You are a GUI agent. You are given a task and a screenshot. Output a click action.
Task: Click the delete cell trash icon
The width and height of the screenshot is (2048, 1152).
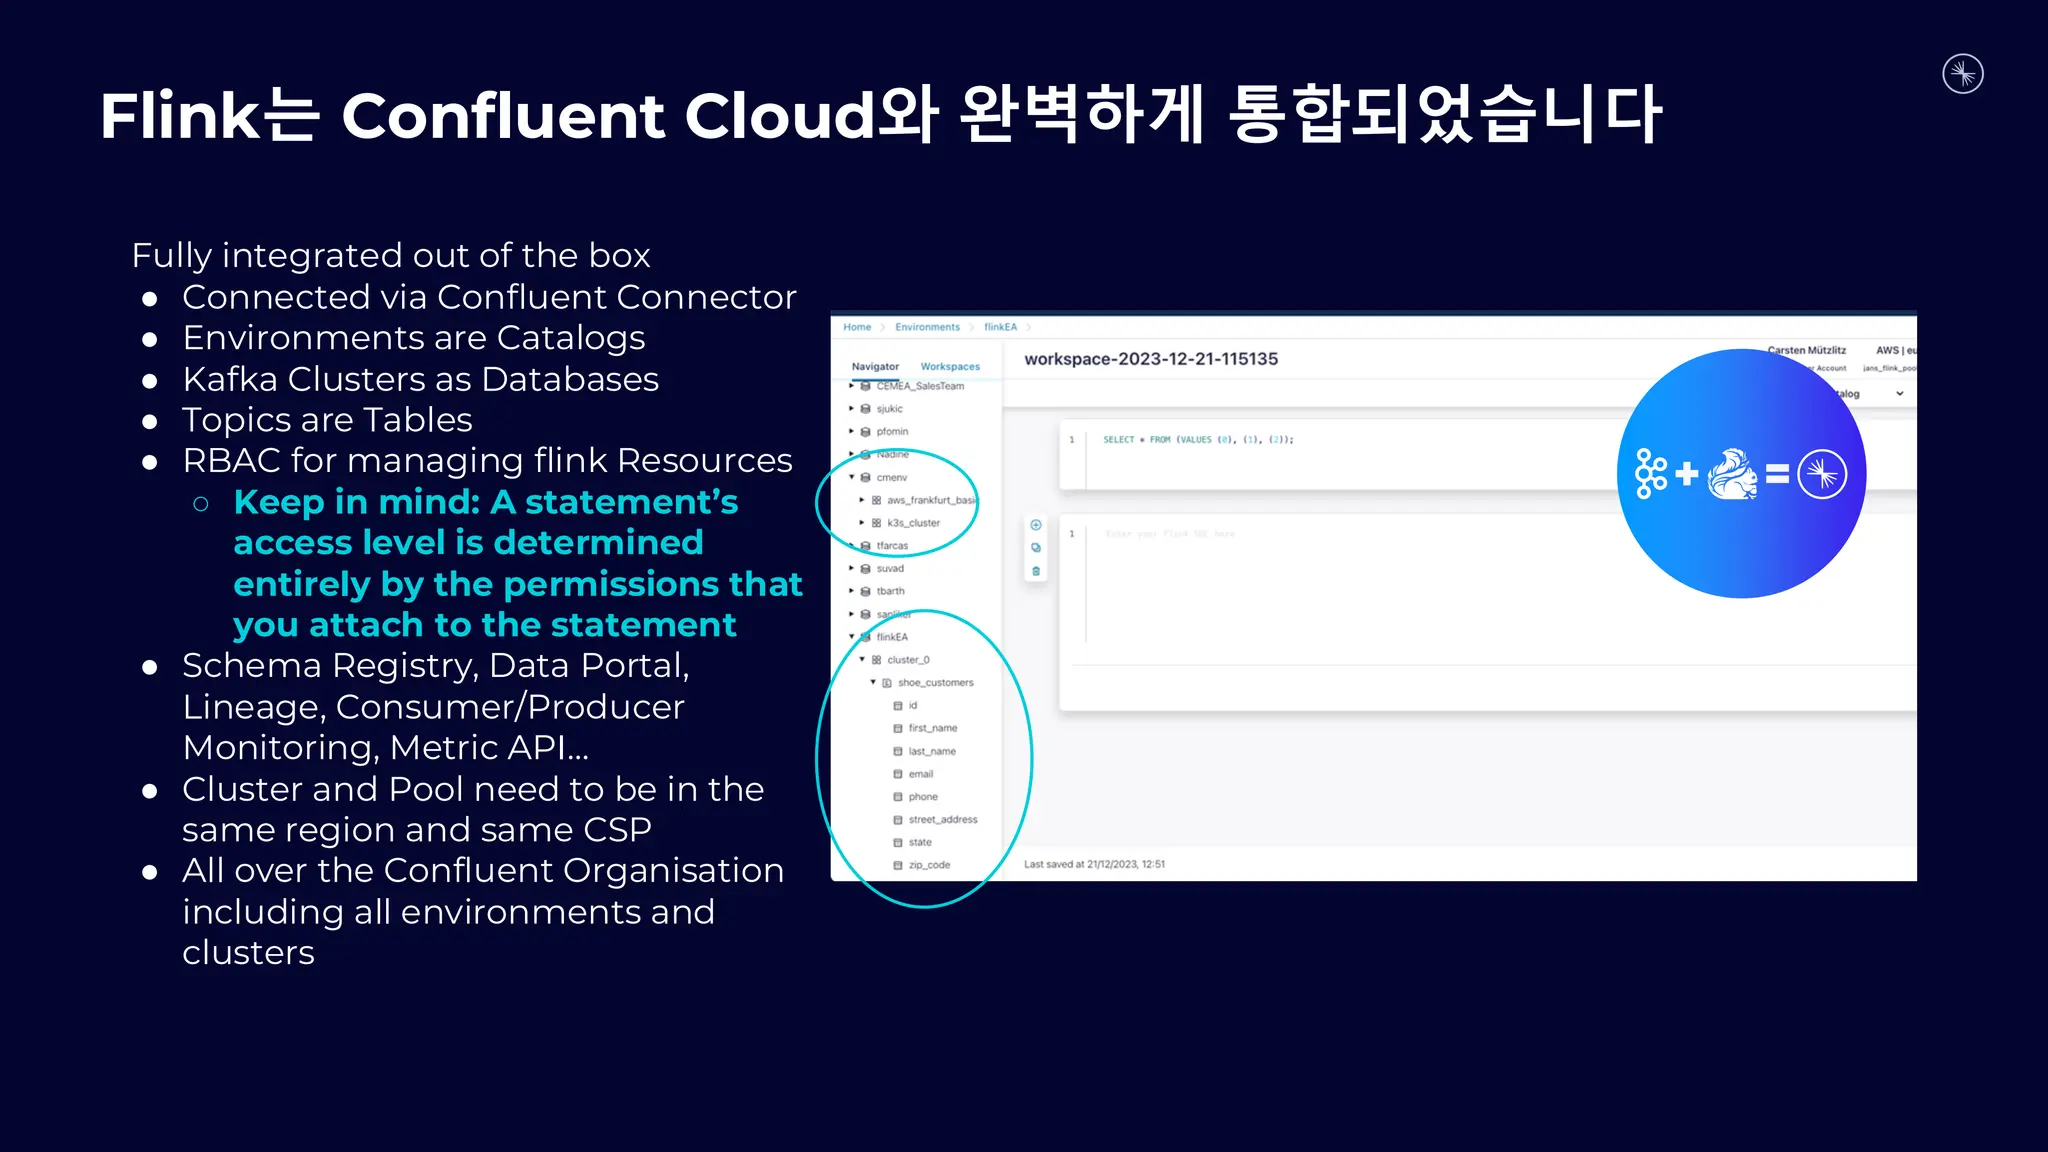tap(1036, 571)
